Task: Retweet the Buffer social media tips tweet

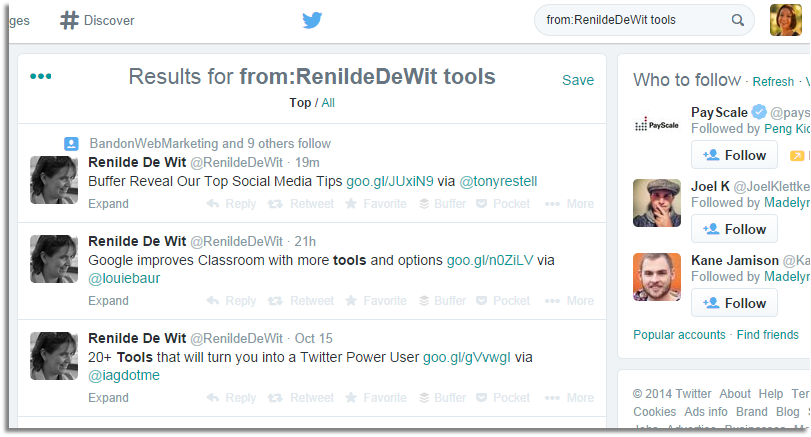Action: click(301, 204)
